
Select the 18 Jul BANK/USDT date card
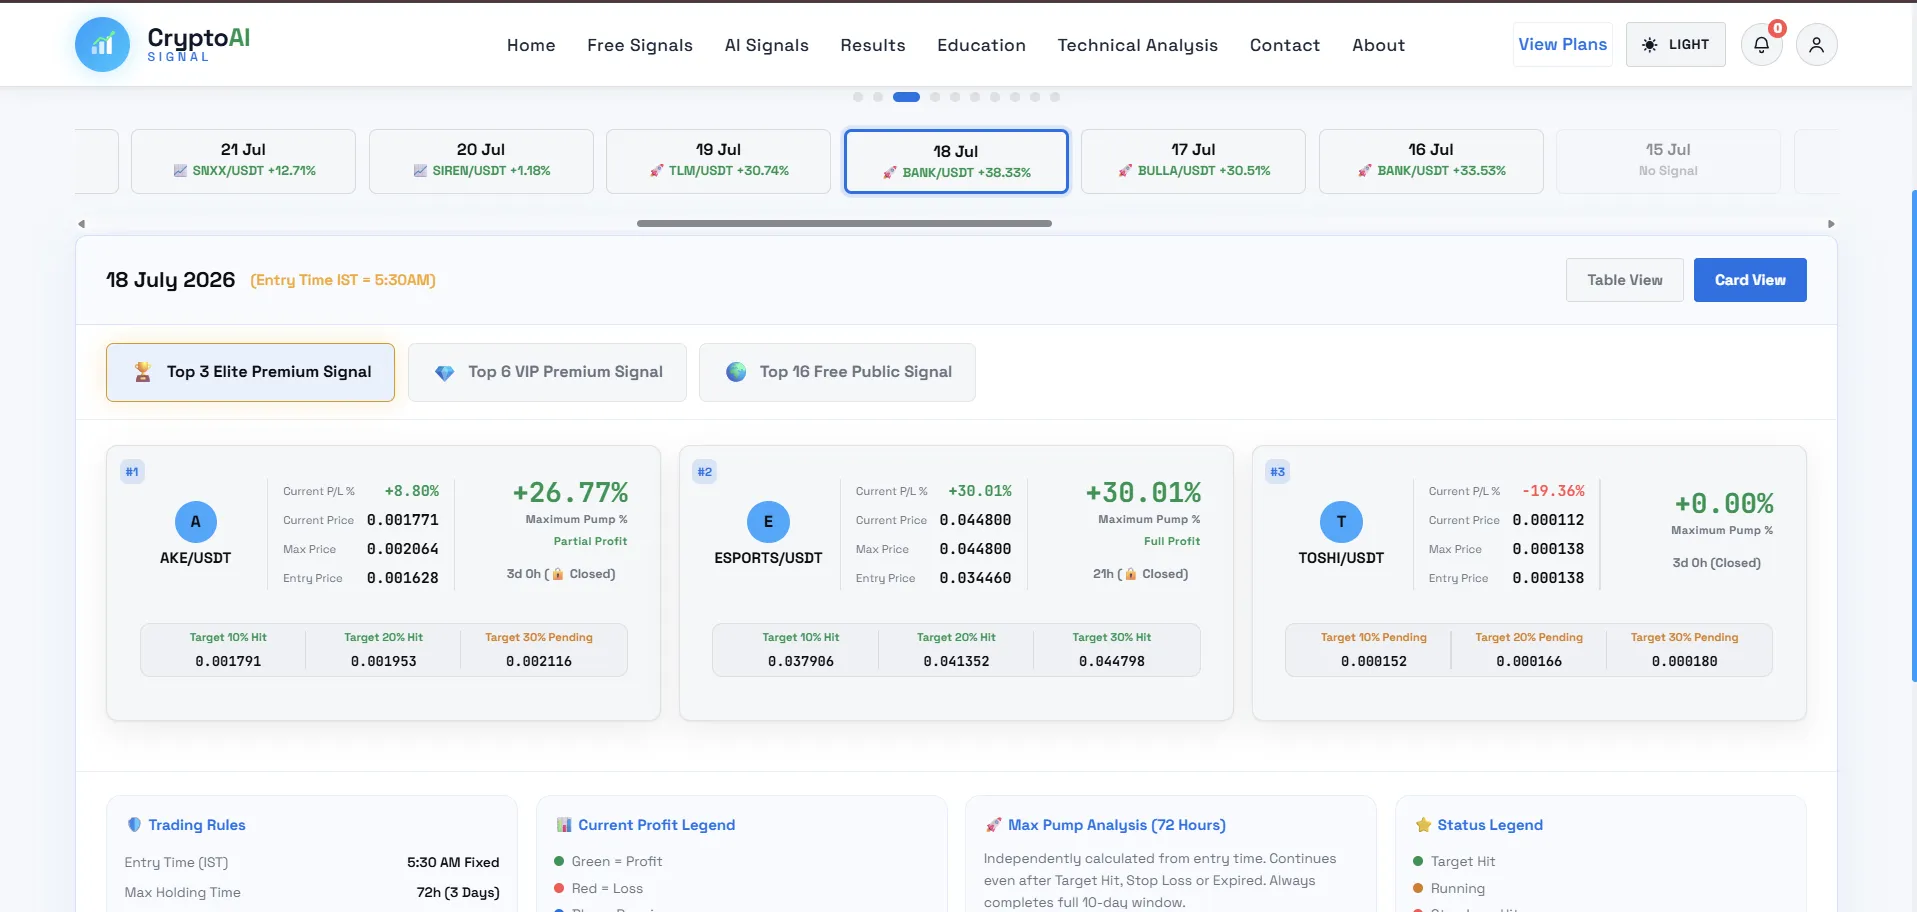click(x=956, y=161)
